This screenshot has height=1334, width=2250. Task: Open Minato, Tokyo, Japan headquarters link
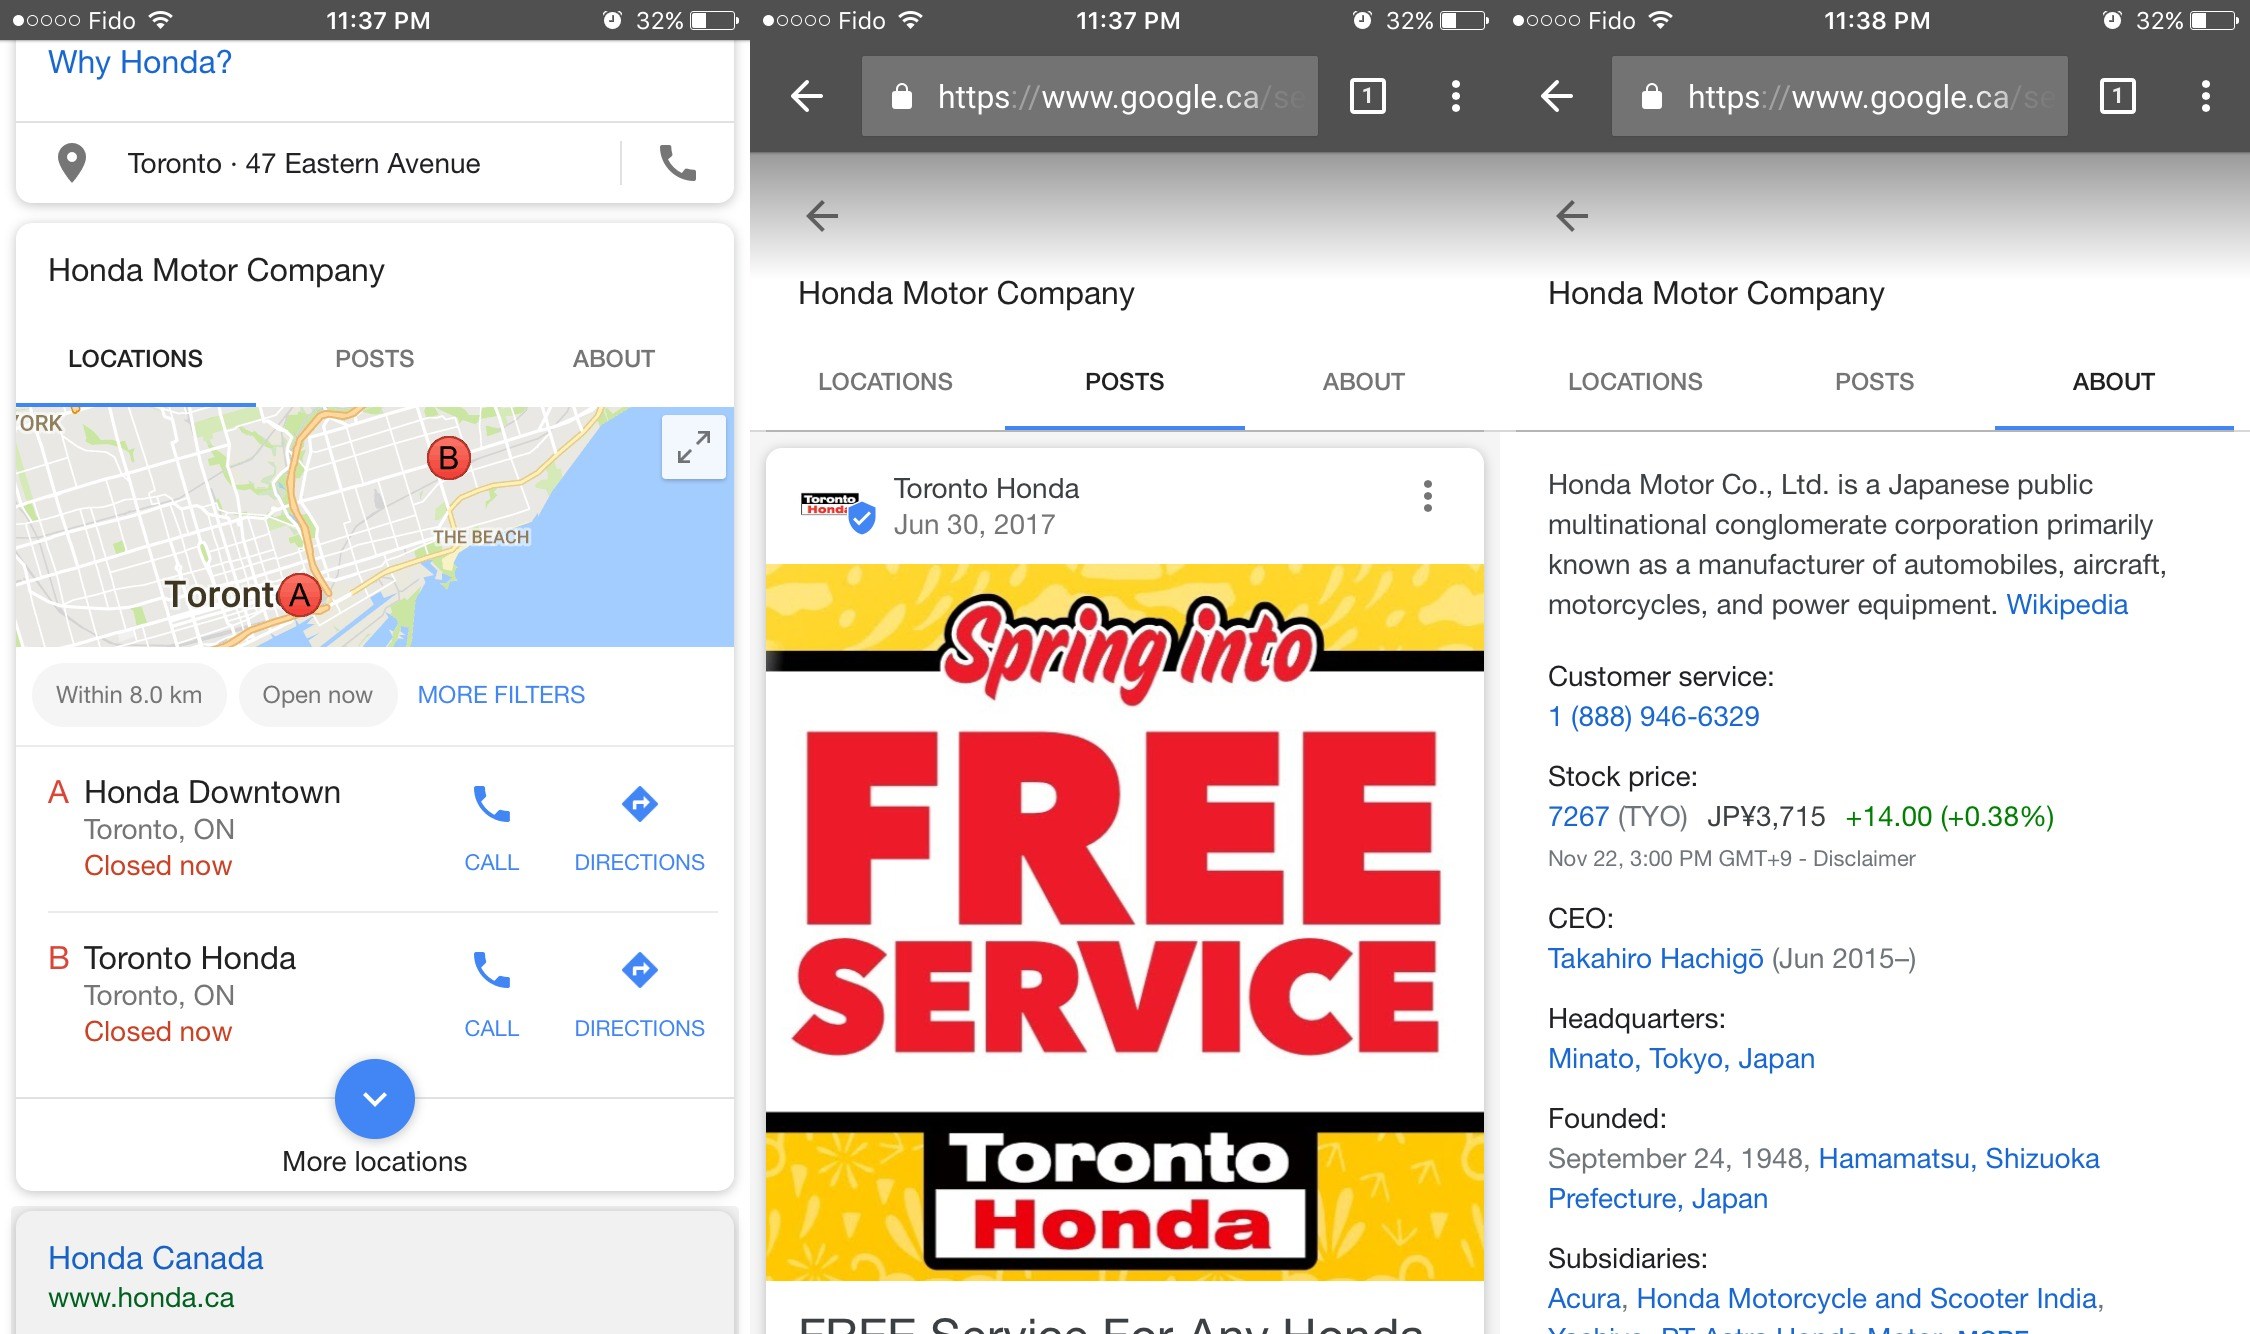click(1681, 1059)
